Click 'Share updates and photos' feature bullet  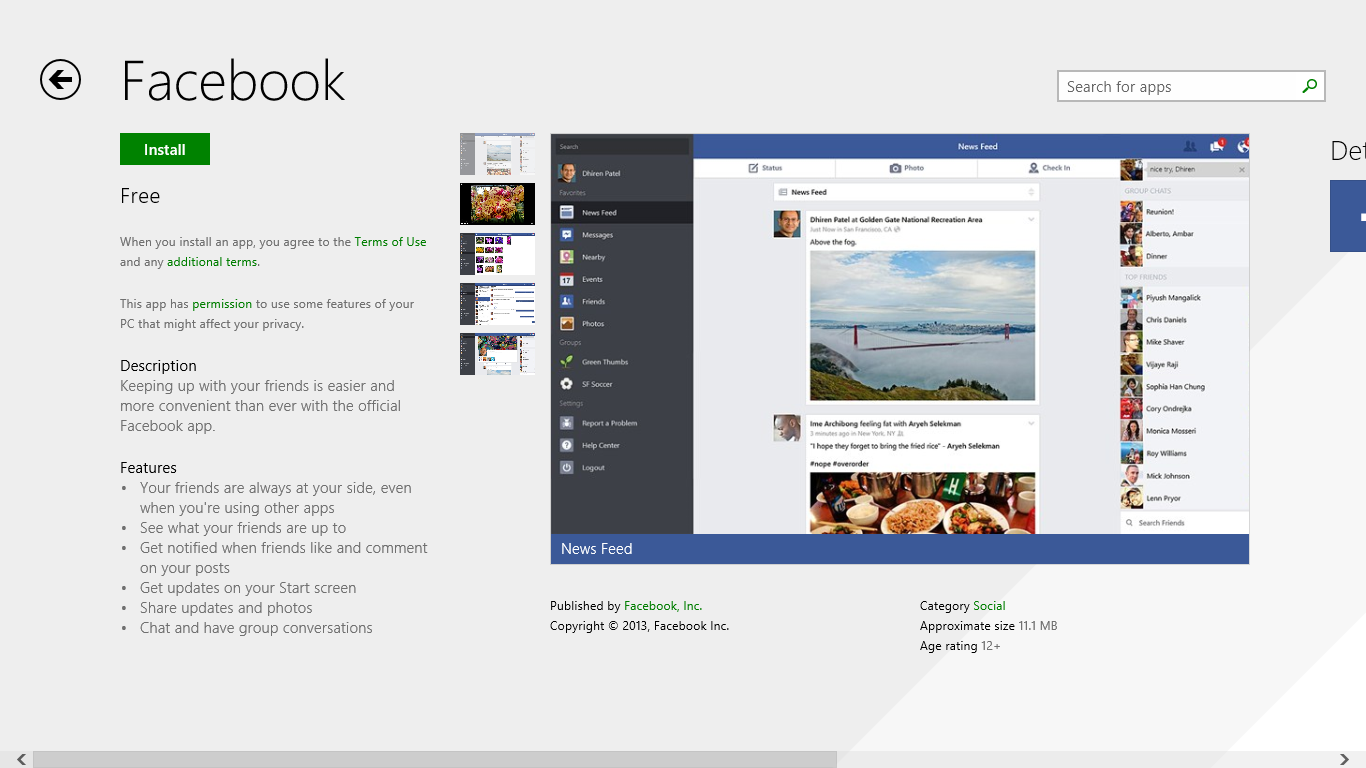pyautogui.click(x=226, y=607)
